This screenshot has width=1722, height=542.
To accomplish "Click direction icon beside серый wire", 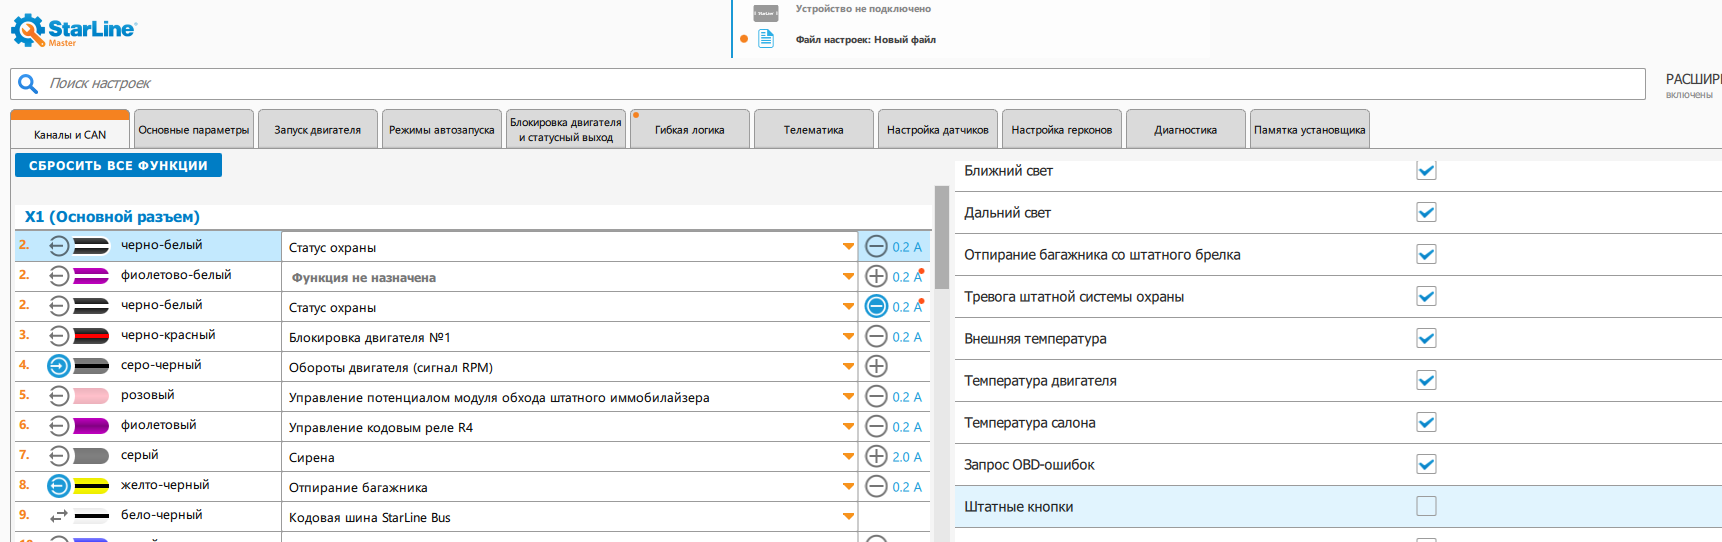I will click(x=59, y=456).
